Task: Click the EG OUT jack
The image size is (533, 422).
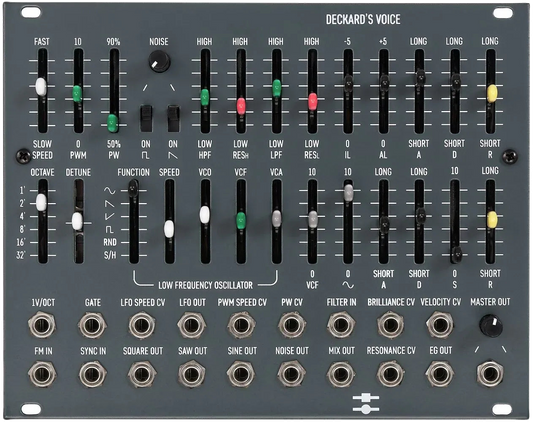Action: pyautogui.click(x=440, y=374)
